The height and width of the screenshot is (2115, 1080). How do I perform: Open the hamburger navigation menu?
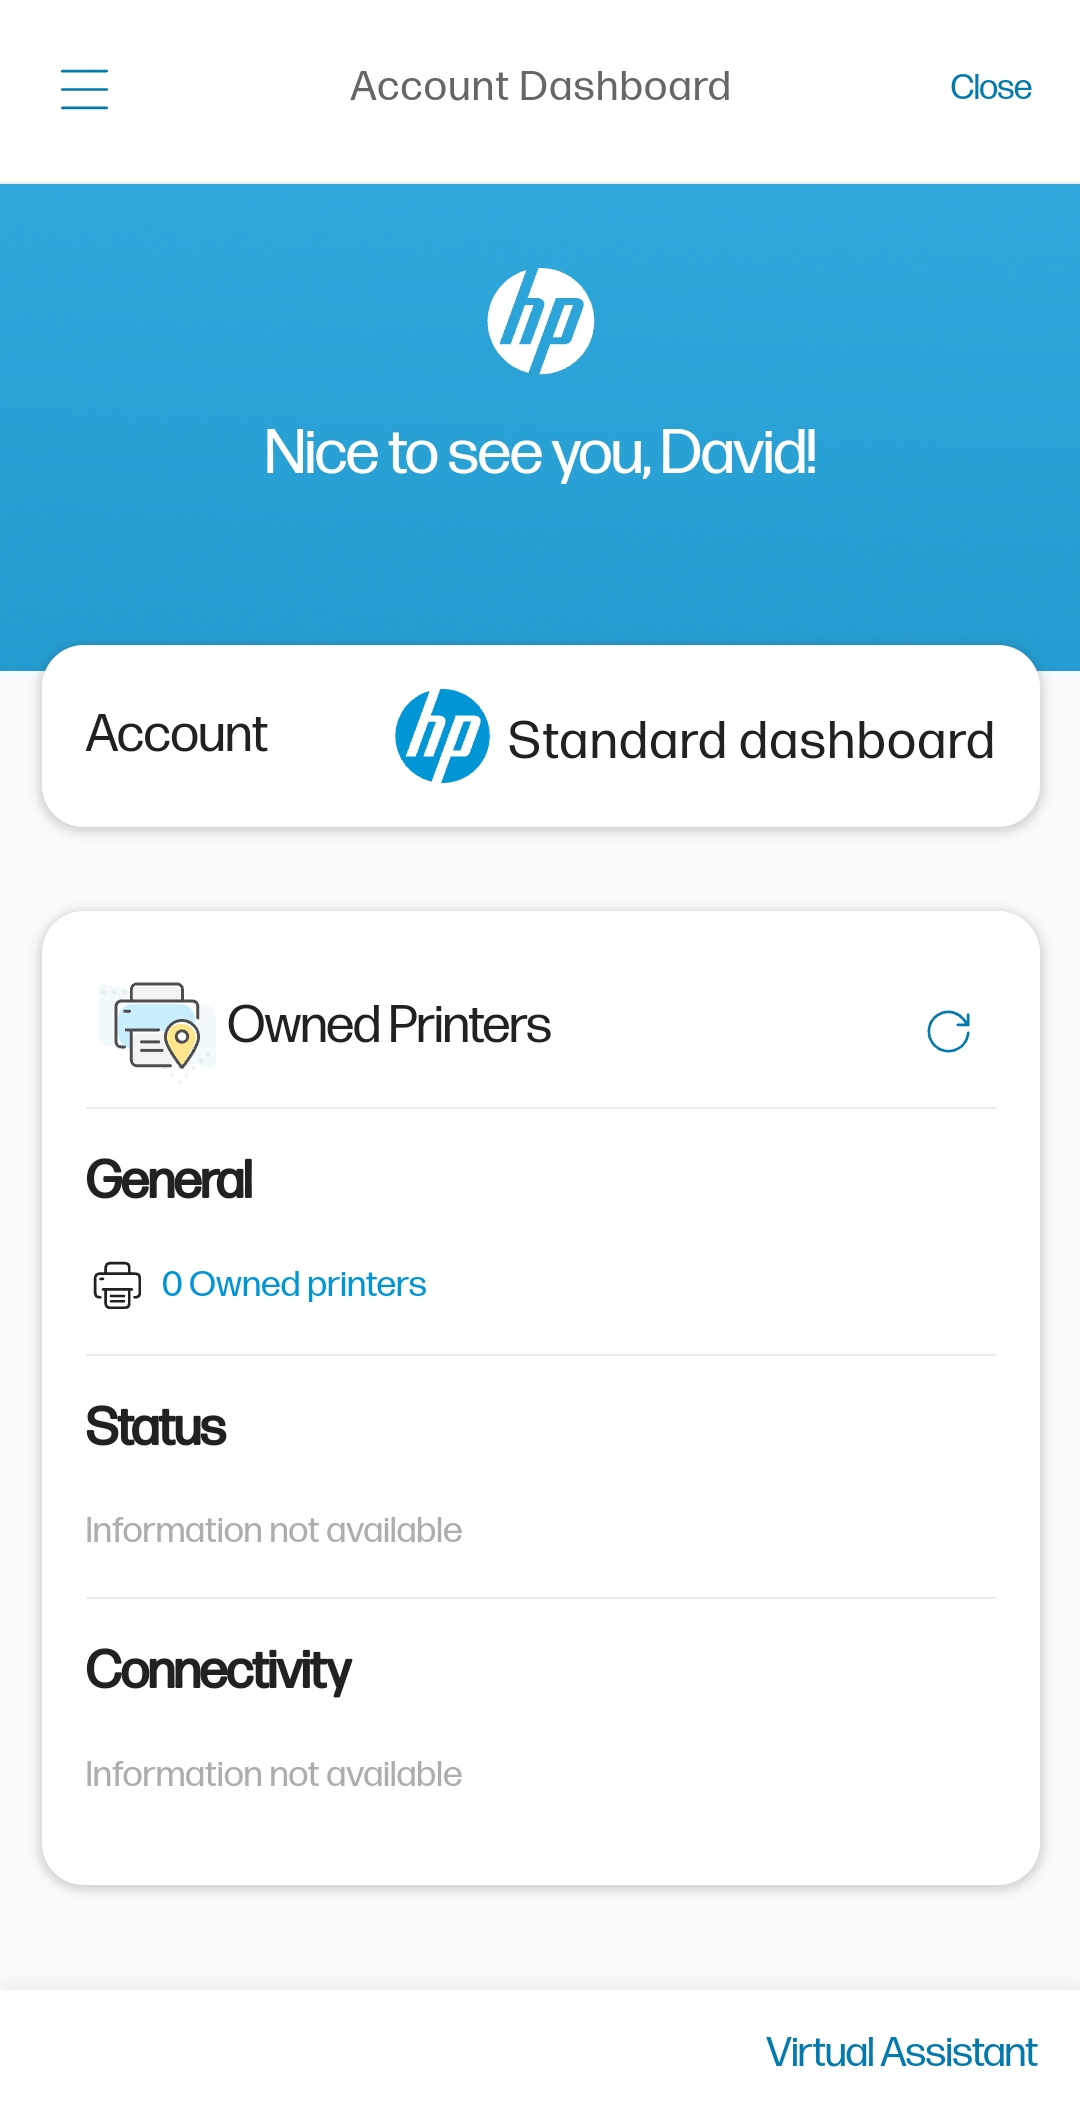tap(84, 88)
